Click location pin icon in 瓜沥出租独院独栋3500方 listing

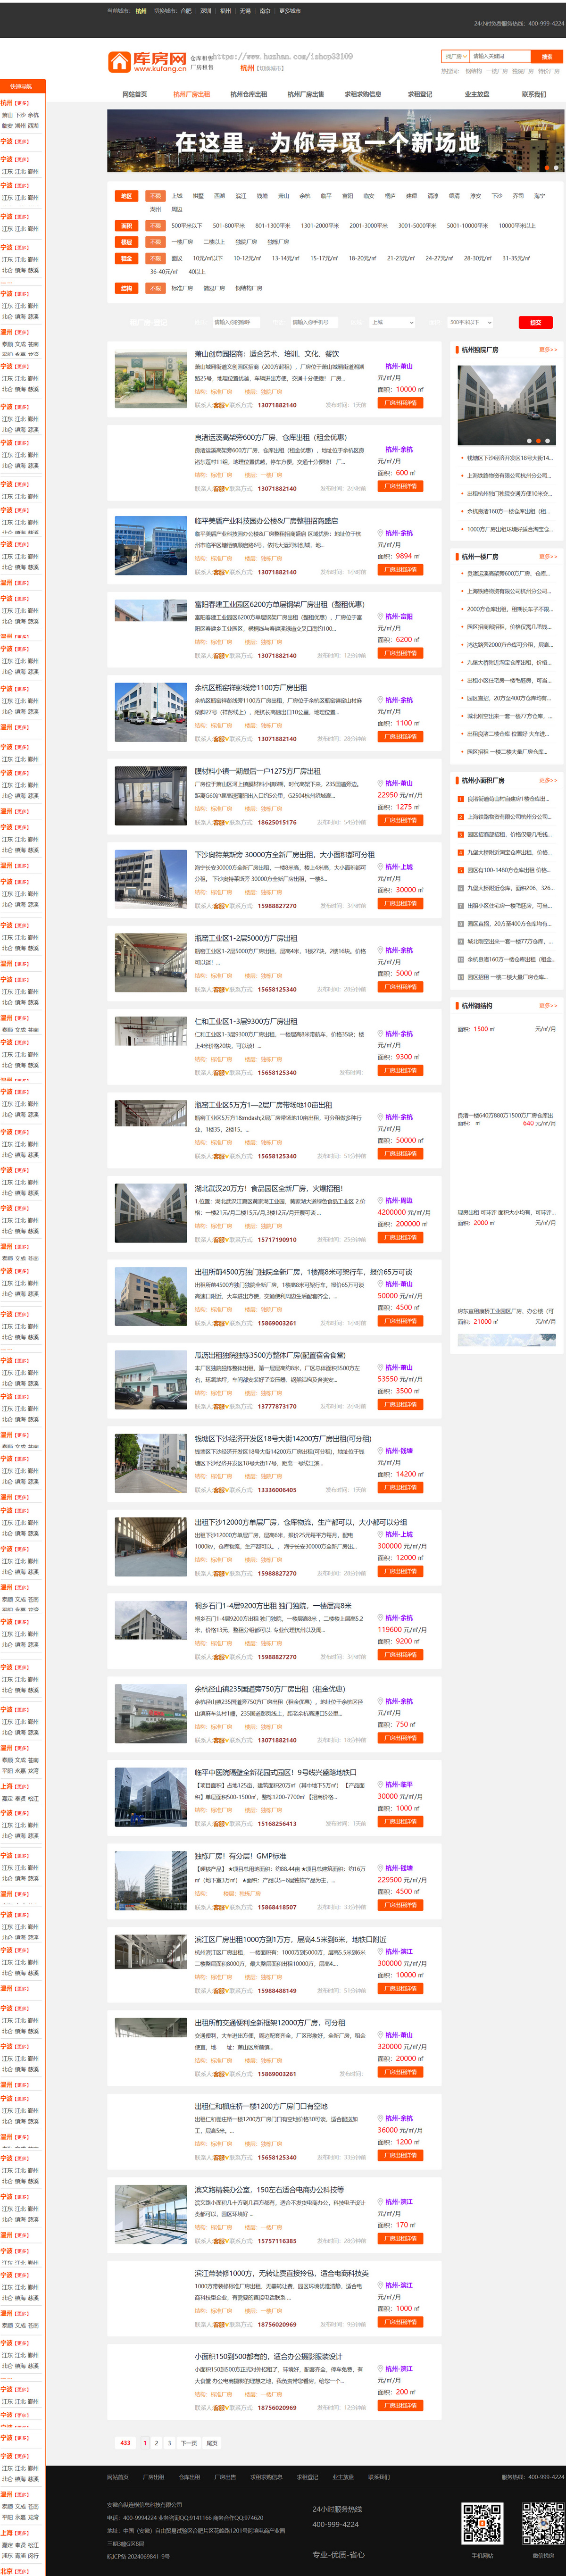(x=380, y=1367)
